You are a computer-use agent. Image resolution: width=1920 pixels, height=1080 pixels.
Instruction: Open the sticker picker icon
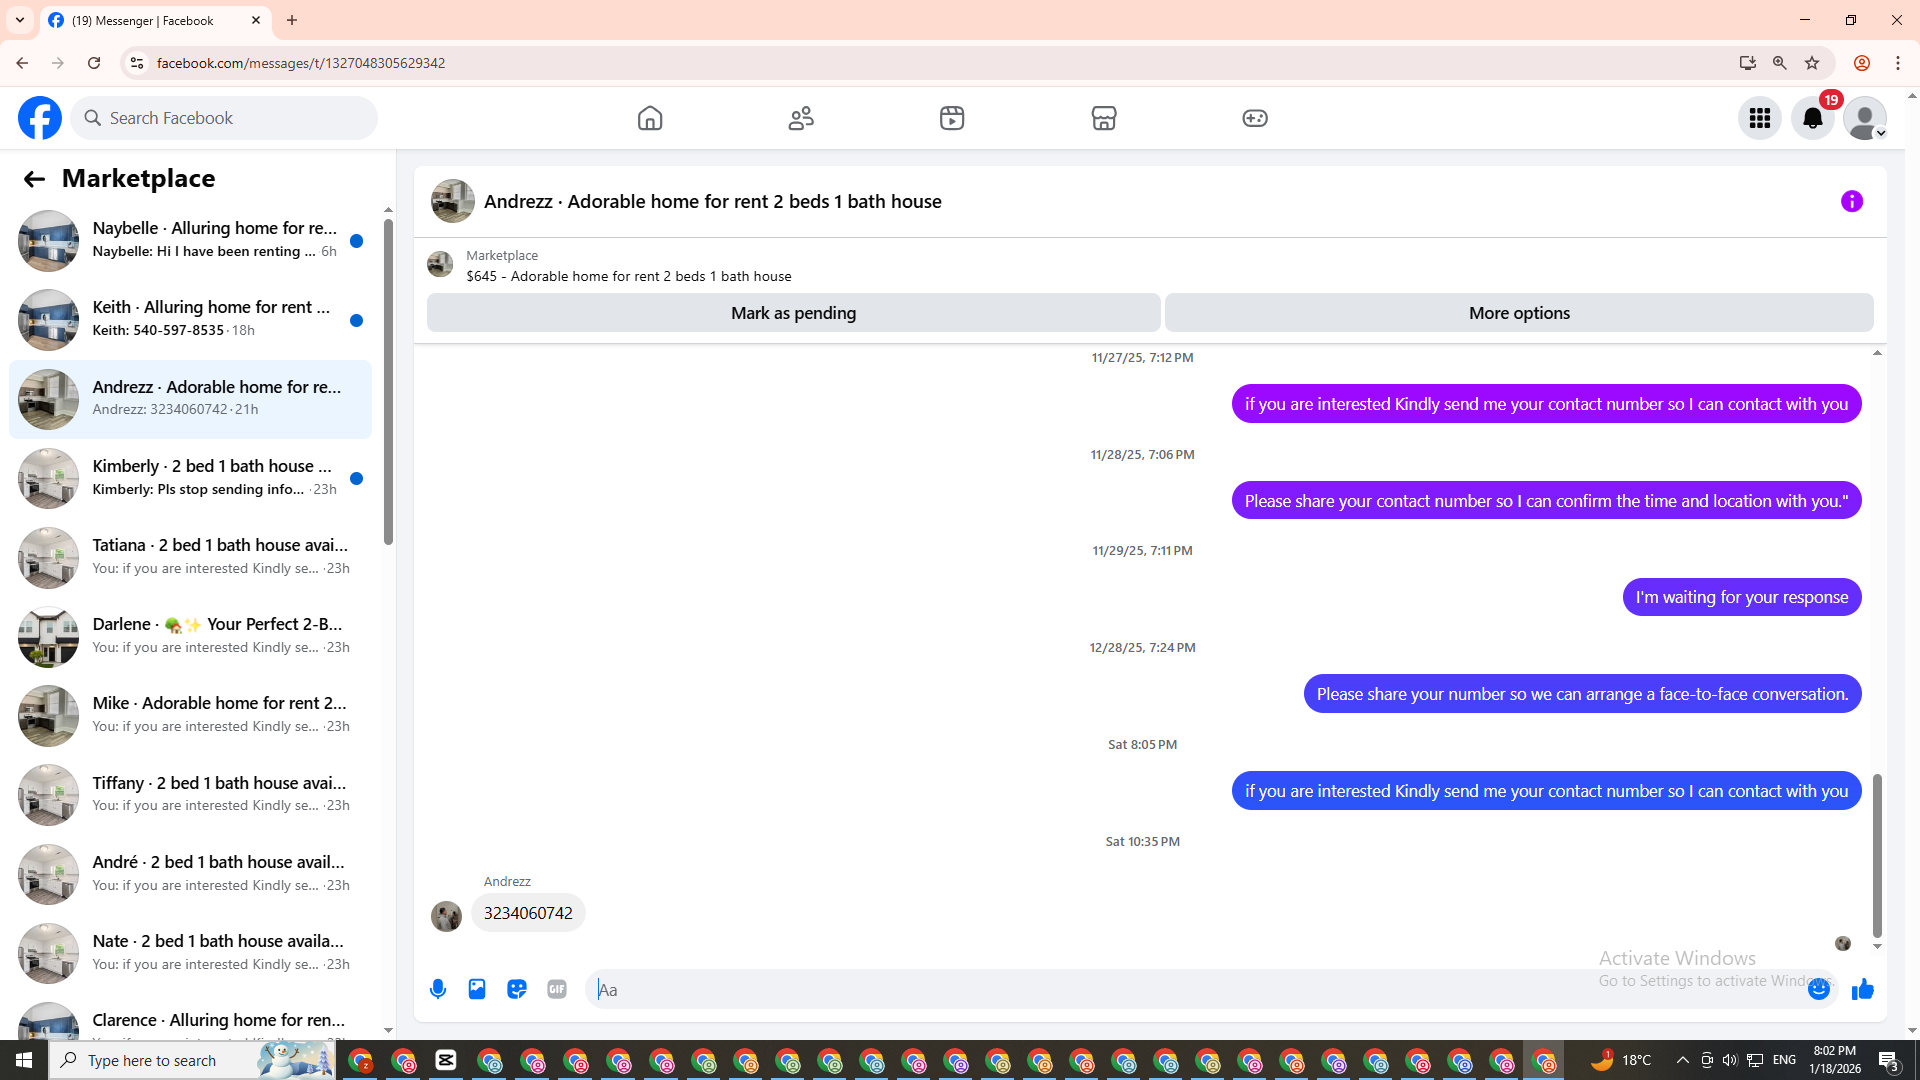click(517, 989)
